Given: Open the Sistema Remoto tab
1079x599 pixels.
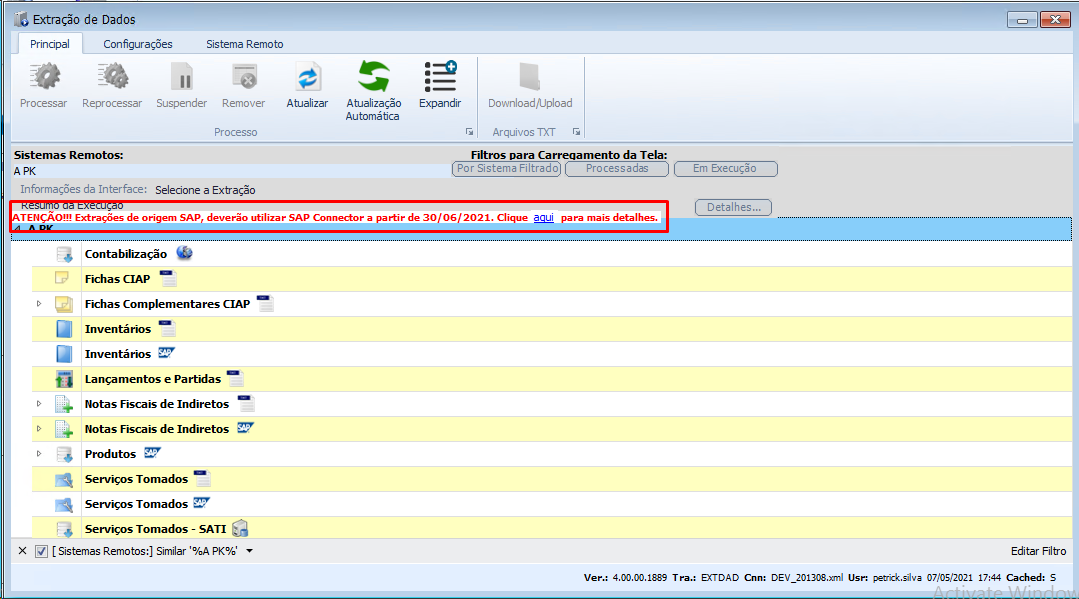Looking at the screenshot, I should pos(244,44).
